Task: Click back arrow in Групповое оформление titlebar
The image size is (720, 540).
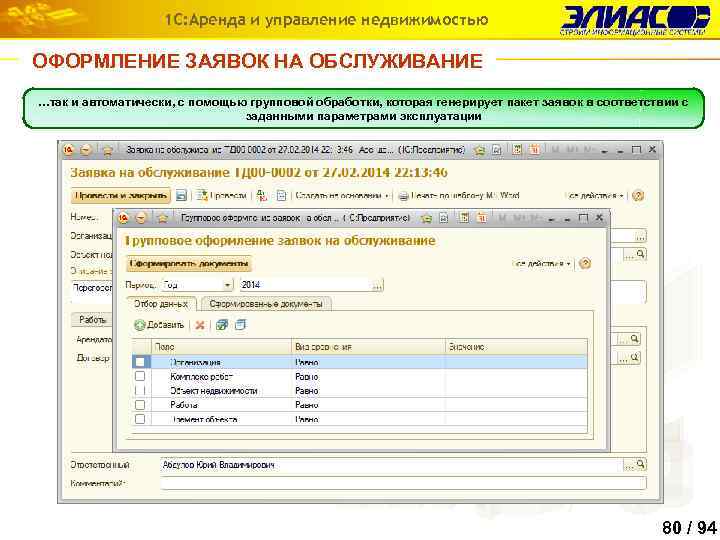Action: [141, 218]
